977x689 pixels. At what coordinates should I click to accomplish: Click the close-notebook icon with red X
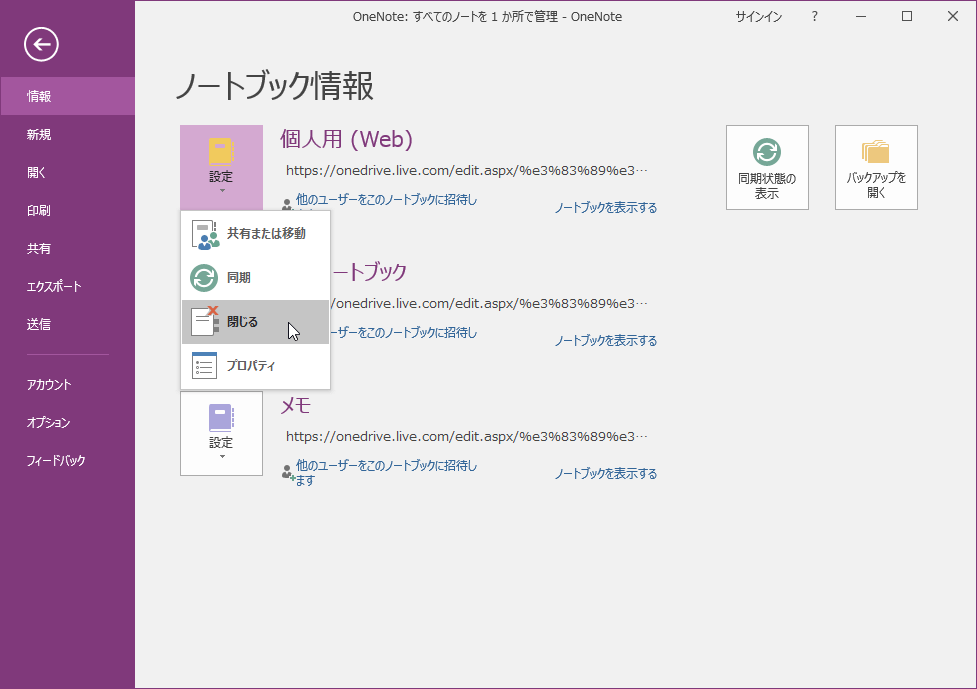pos(205,321)
